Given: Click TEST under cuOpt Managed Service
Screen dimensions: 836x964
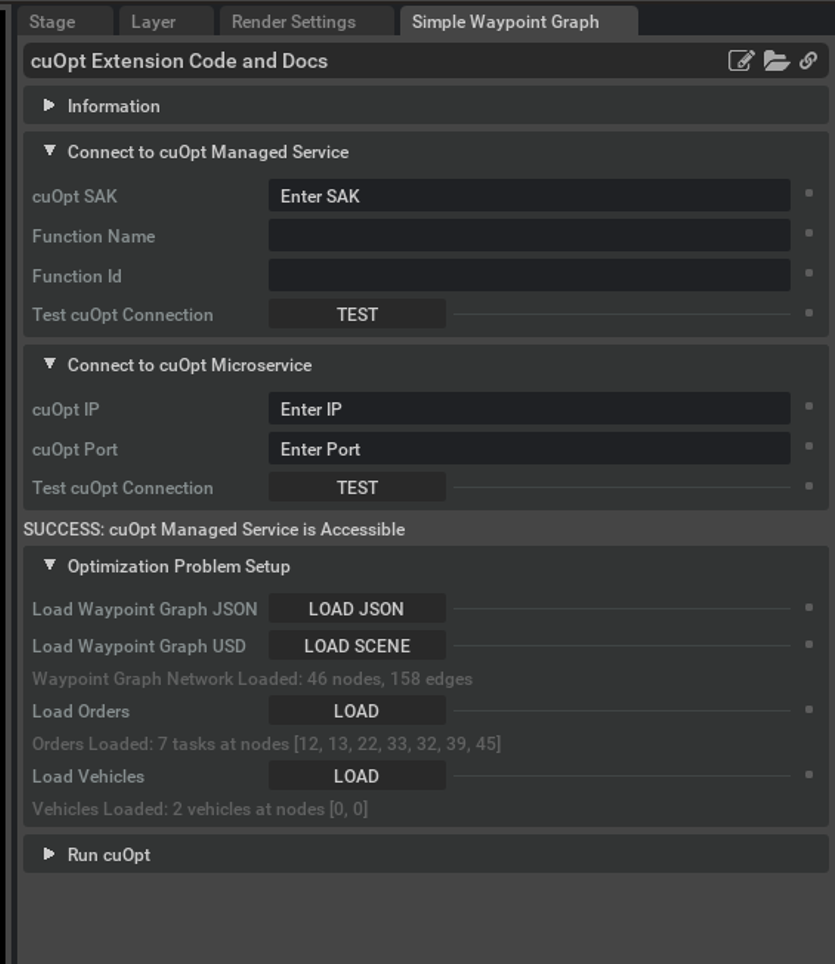Looking at the screenshot, I should click(357, 315).
